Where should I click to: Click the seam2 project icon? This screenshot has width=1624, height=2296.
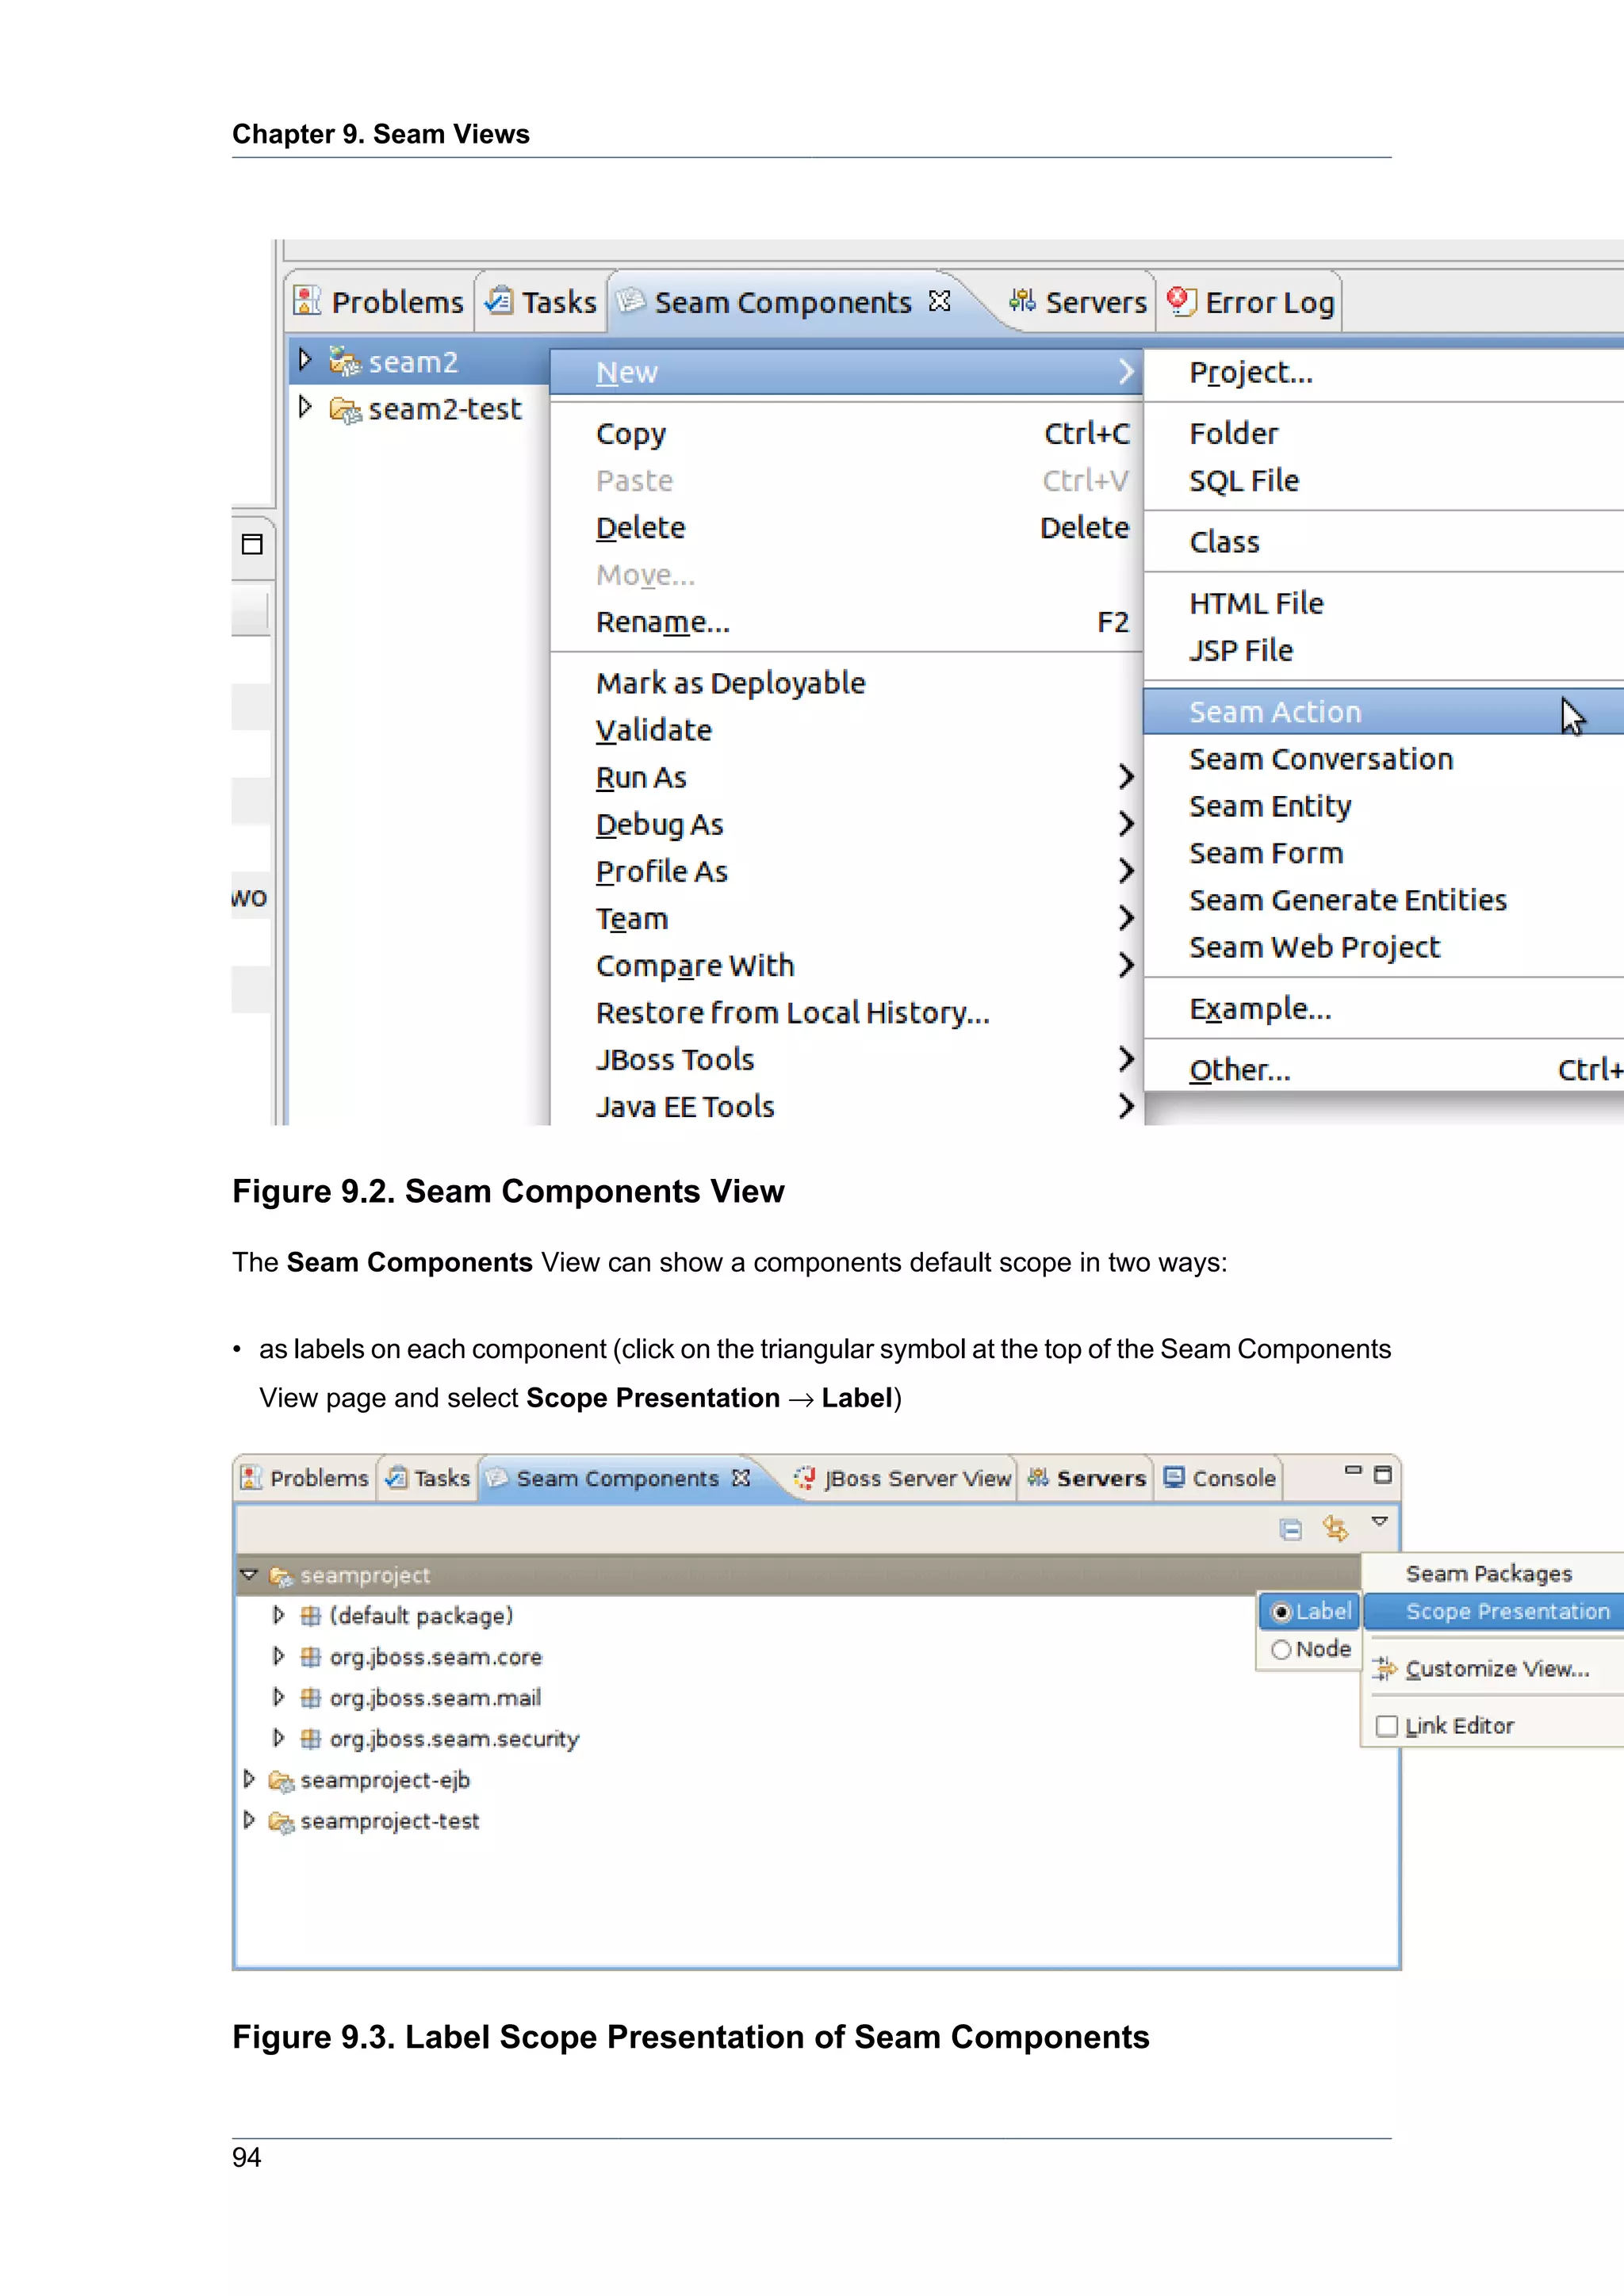pos(345,361)
